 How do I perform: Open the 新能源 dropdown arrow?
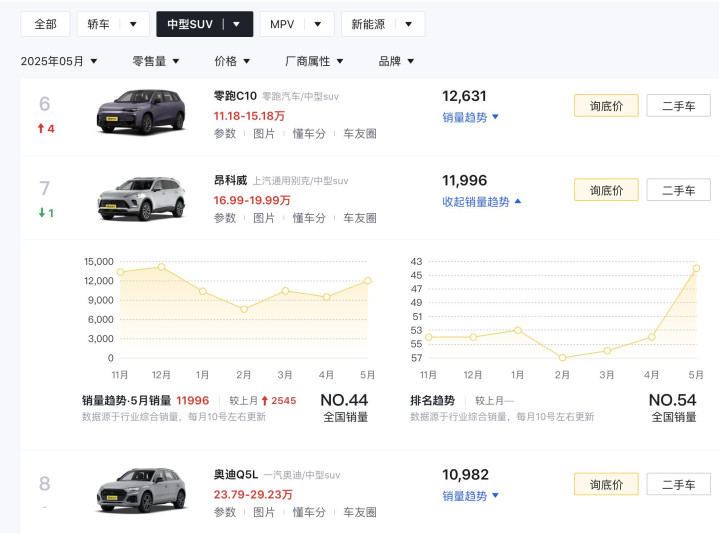tap(408, 24)
